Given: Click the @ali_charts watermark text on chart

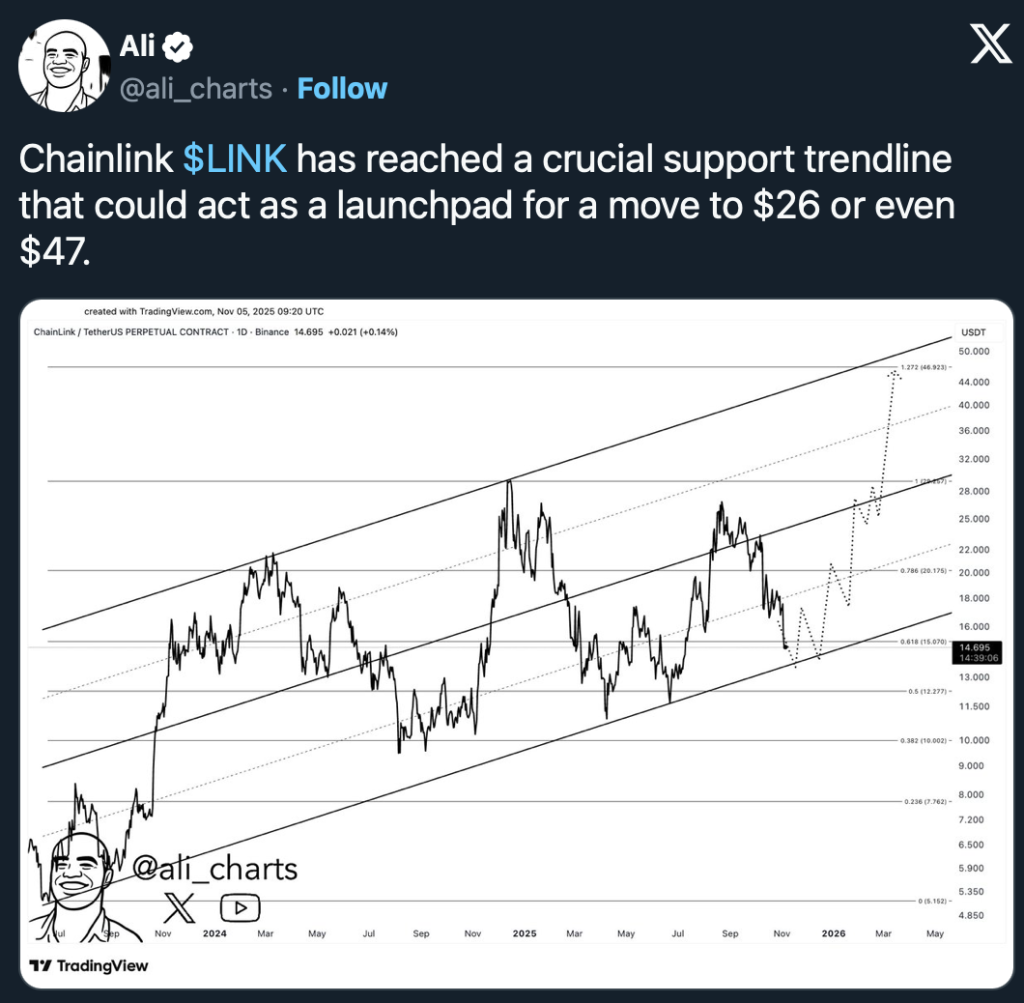Looking at the screenshot, I should click(x=215, y=868).
